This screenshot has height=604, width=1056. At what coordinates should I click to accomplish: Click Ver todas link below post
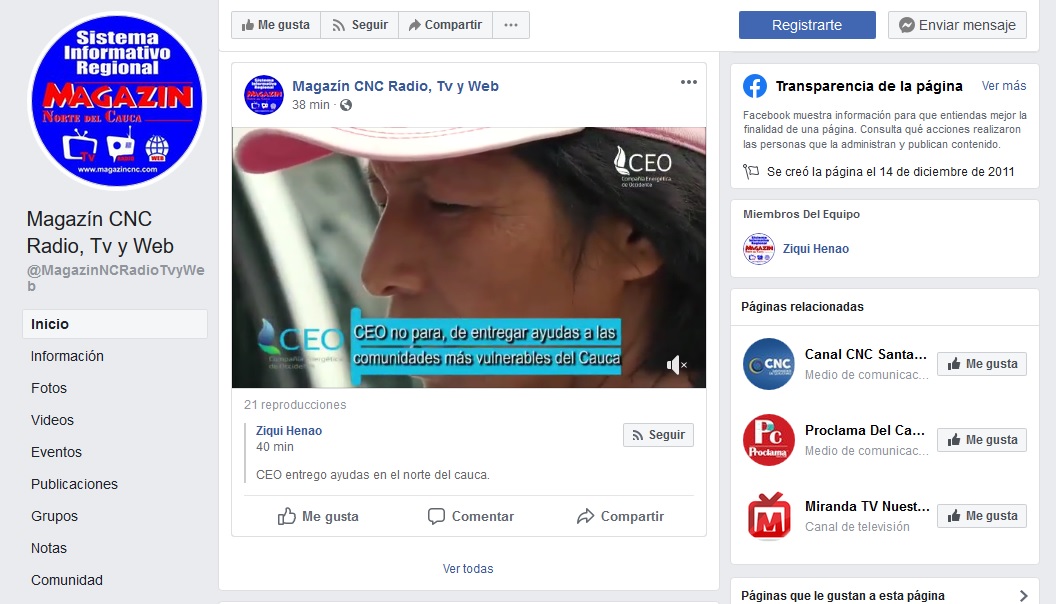pos(468,569)
